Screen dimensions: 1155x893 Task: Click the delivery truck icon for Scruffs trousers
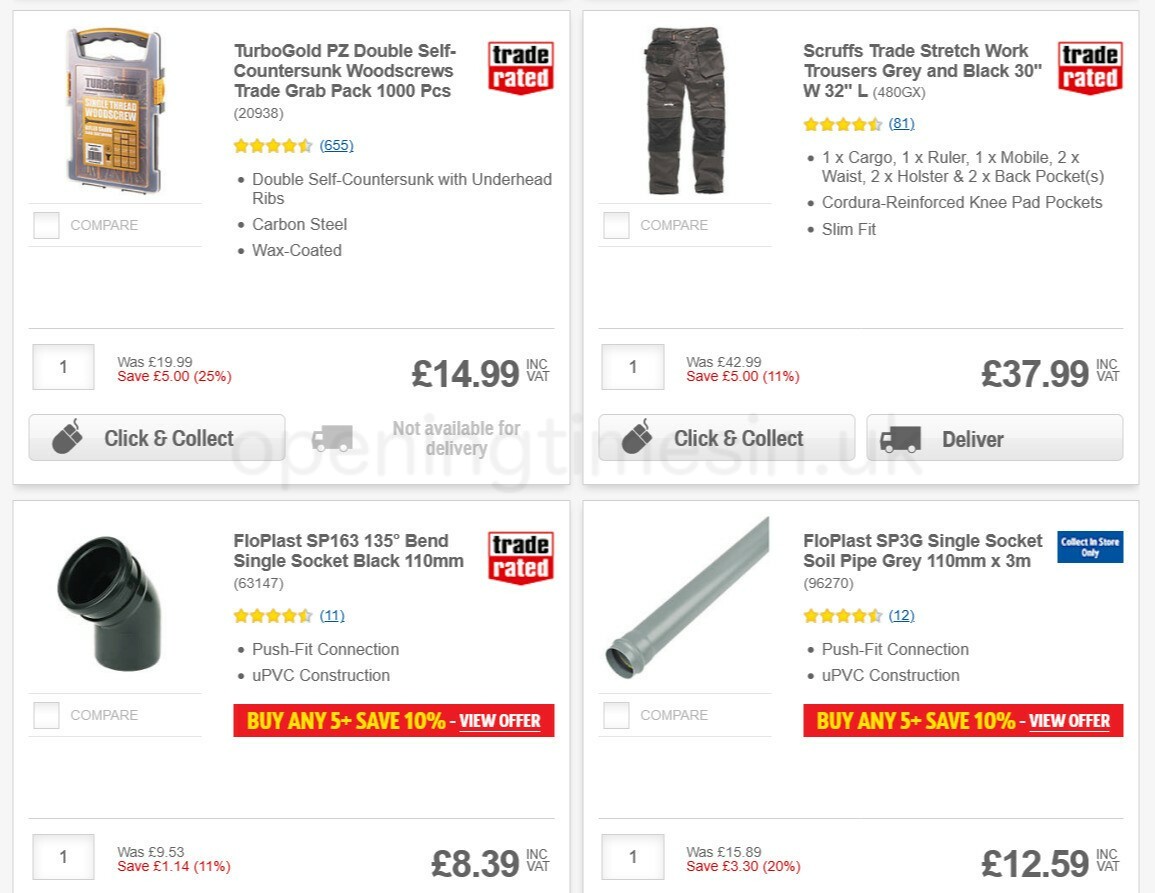[900, 438]
